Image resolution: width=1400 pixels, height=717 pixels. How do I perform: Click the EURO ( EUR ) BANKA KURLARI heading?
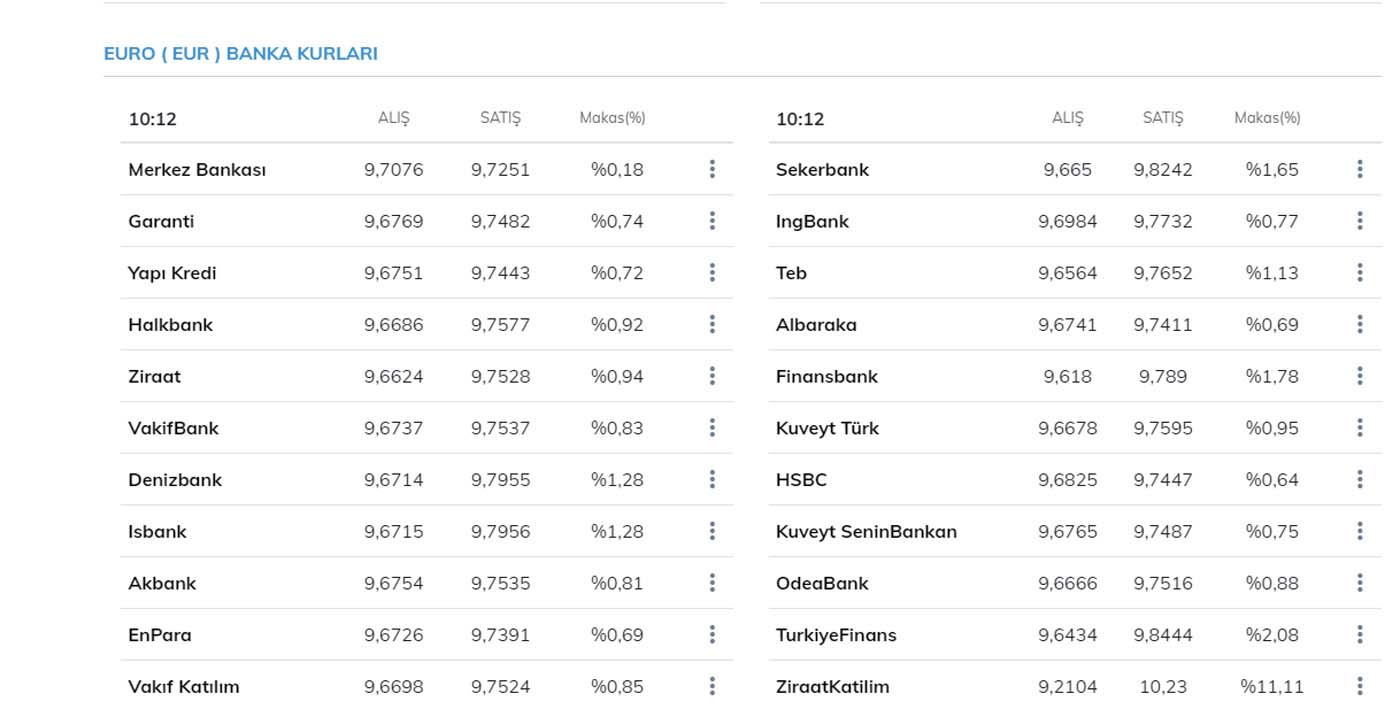[x=241, y=54]
